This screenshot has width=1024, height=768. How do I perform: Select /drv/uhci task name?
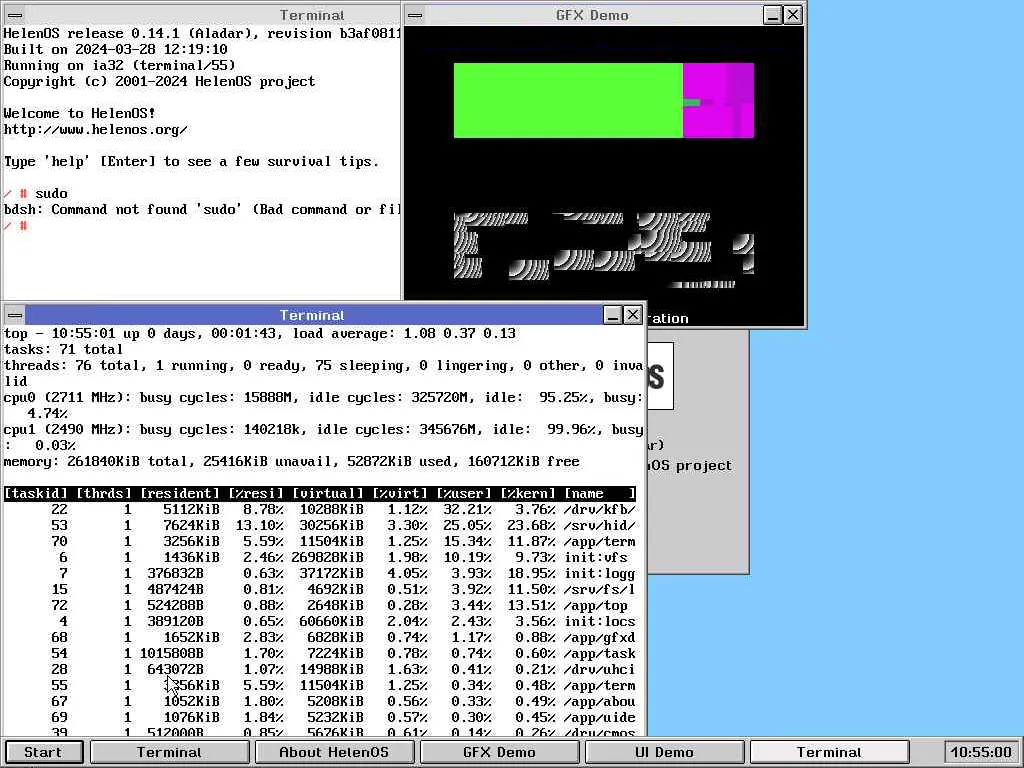click(x=600, y=669)
